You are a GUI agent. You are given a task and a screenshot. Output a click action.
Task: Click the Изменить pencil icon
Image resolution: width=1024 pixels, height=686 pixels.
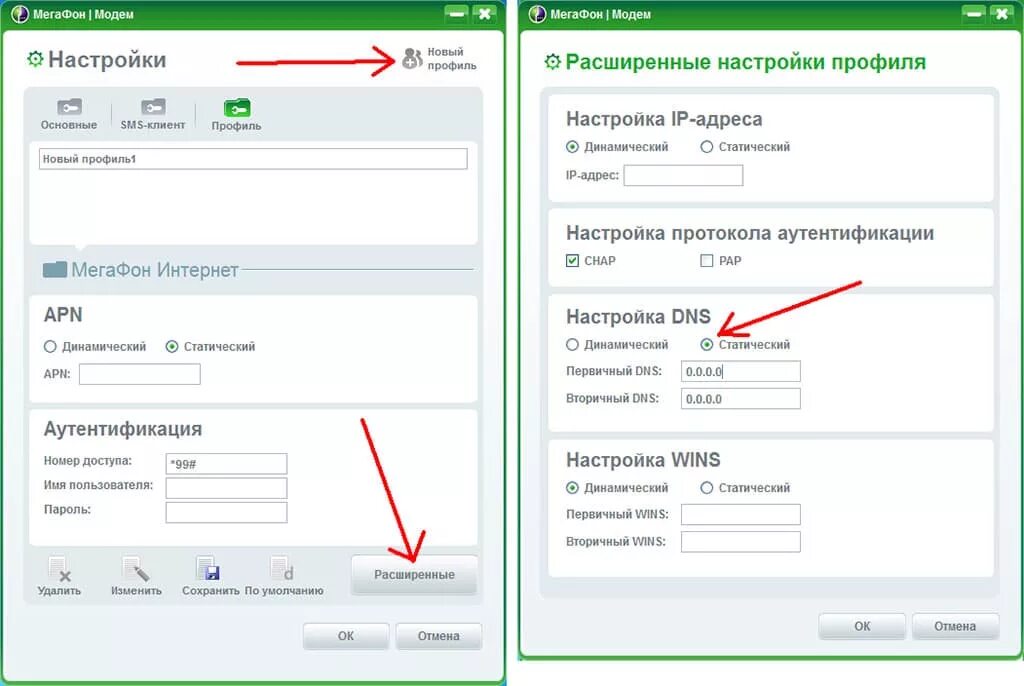(136, 569)
